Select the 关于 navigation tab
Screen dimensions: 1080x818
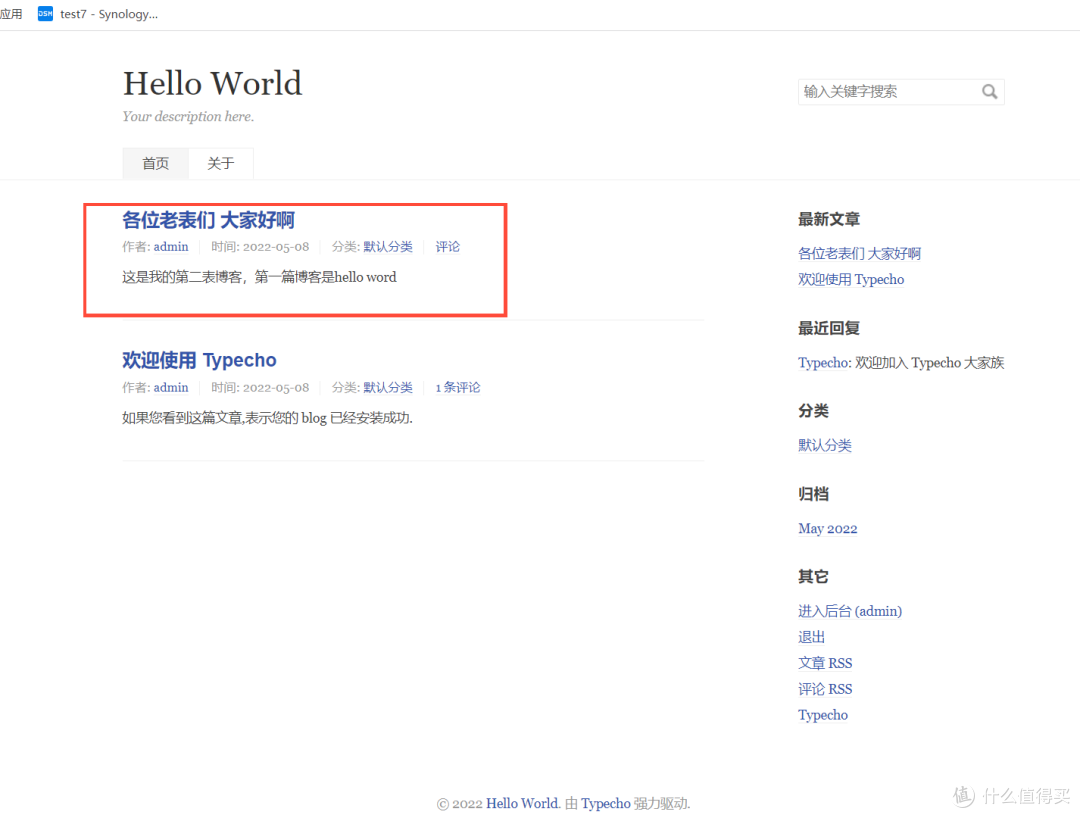click(221, 163)
